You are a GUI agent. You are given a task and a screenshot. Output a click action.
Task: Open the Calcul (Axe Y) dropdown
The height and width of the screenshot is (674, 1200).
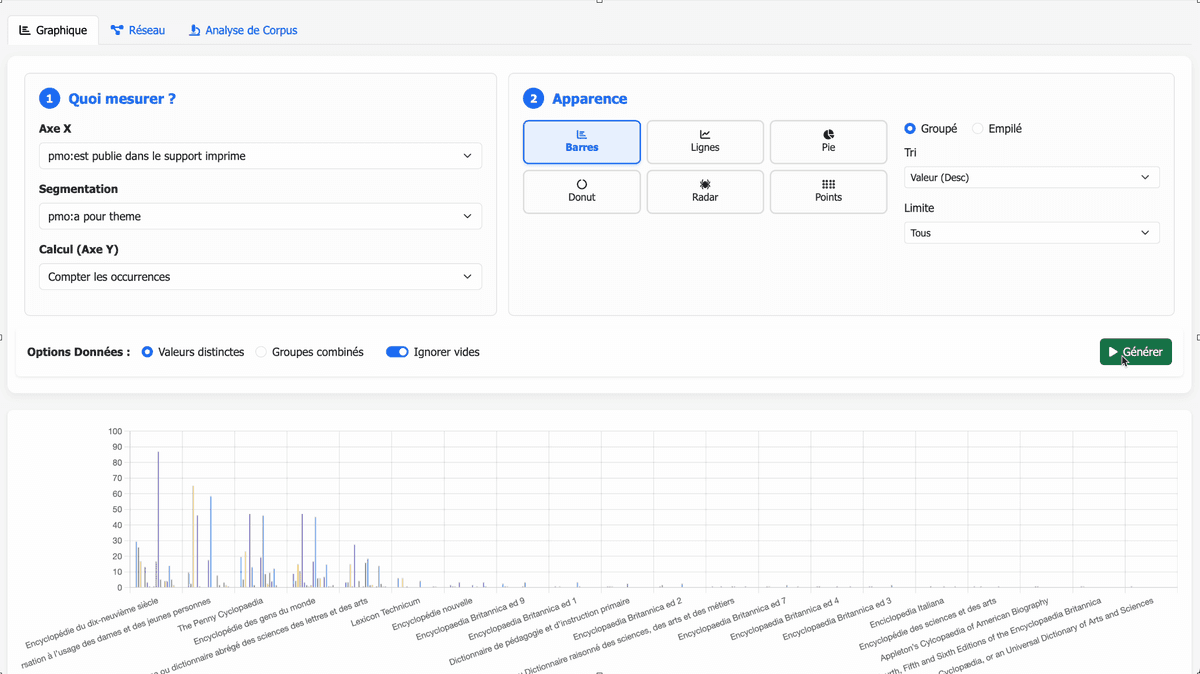coord(260,277)
